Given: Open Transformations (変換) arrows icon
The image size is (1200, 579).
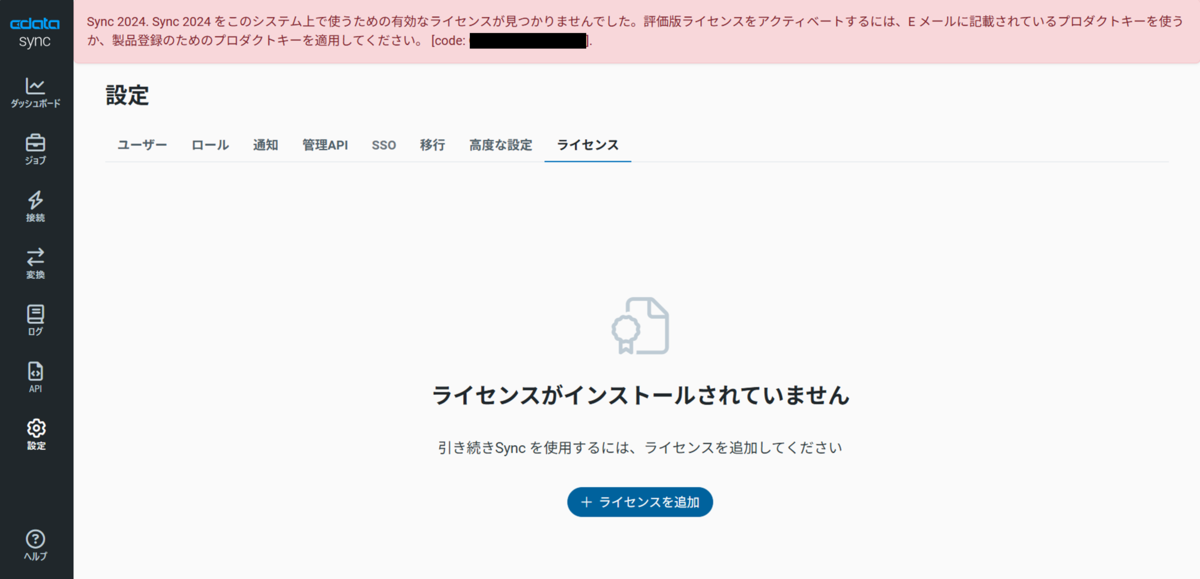Looking at the screenshot, I should pyautogui.click(x=36, y=264).
